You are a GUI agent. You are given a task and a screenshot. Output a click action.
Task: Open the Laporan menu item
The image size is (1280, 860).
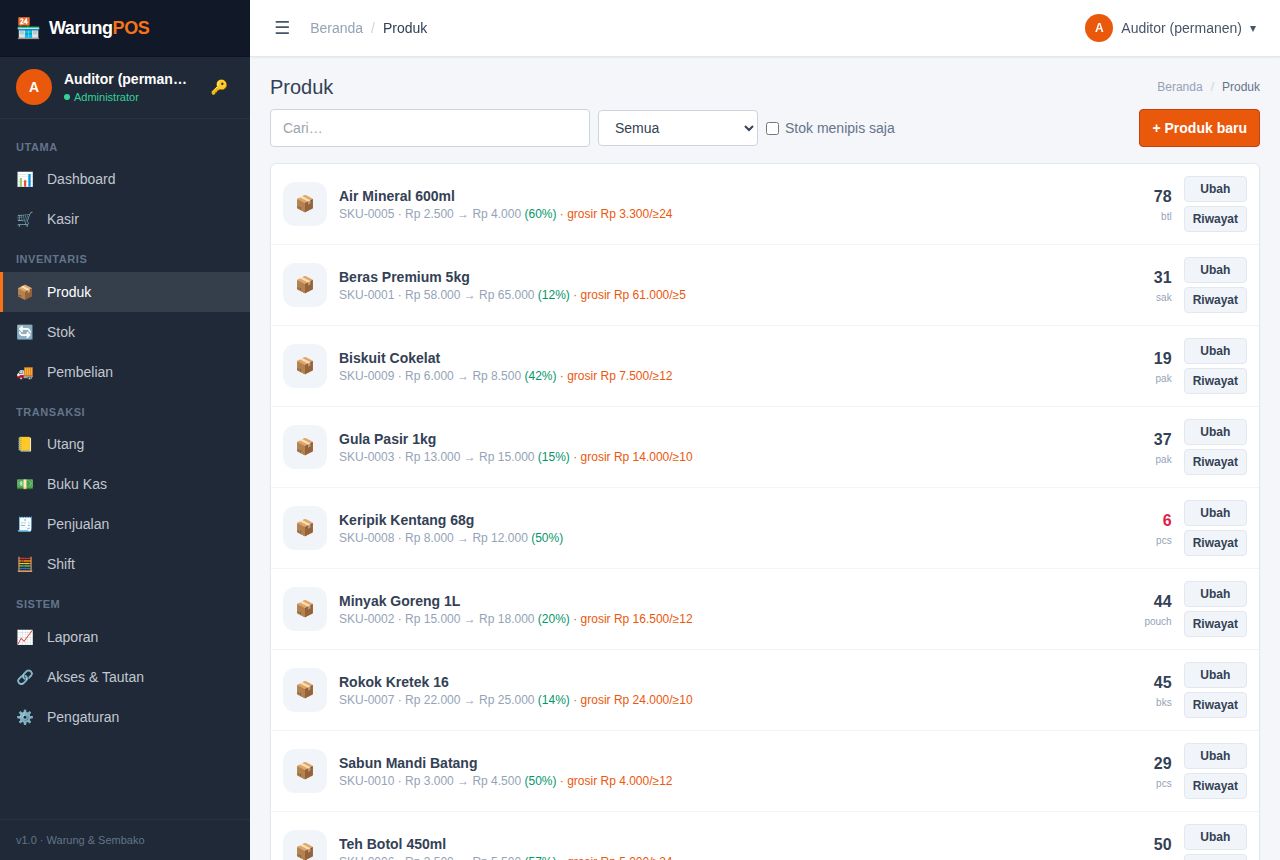125,637
